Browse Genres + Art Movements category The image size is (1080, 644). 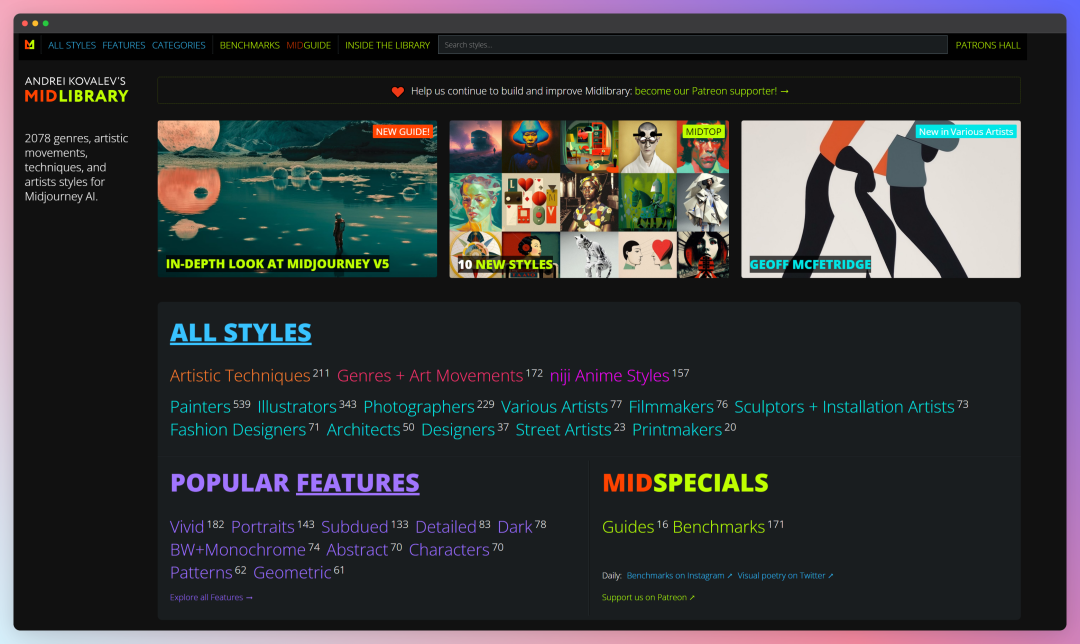(430, 375)
